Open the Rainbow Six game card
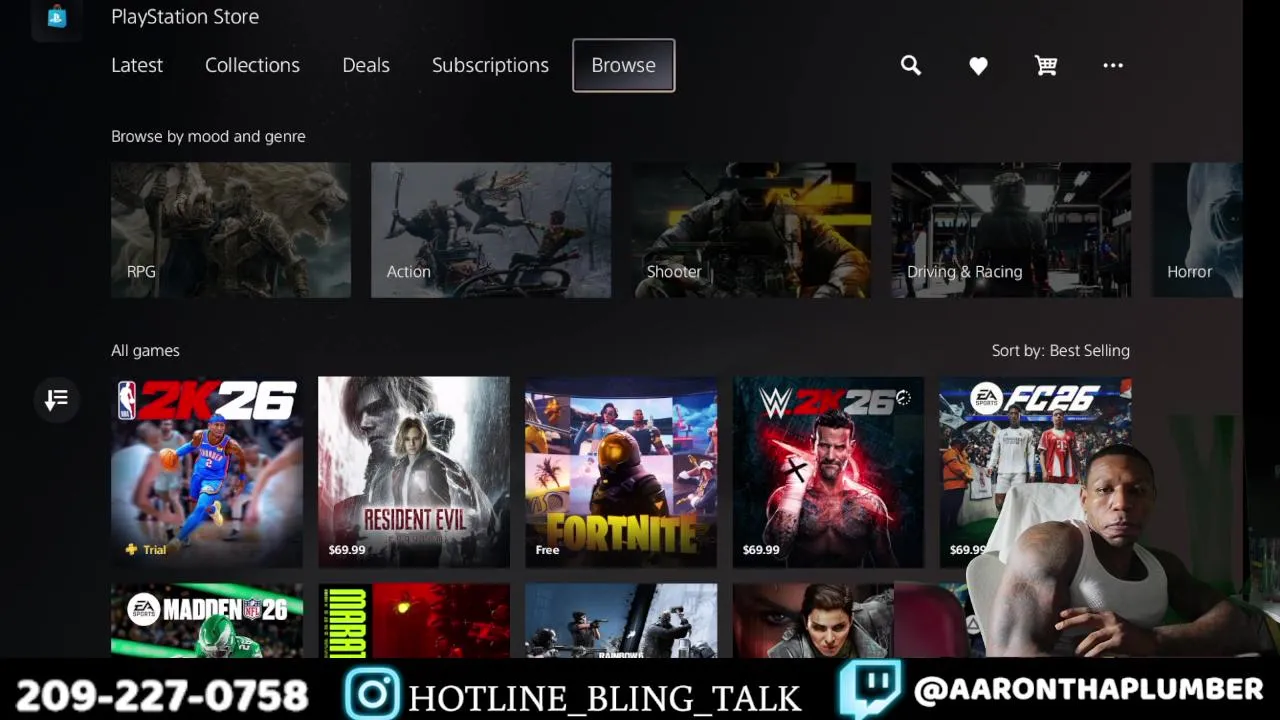Image resolution: width=1280 pixels, height=720 pixels. tap(621, 620)
